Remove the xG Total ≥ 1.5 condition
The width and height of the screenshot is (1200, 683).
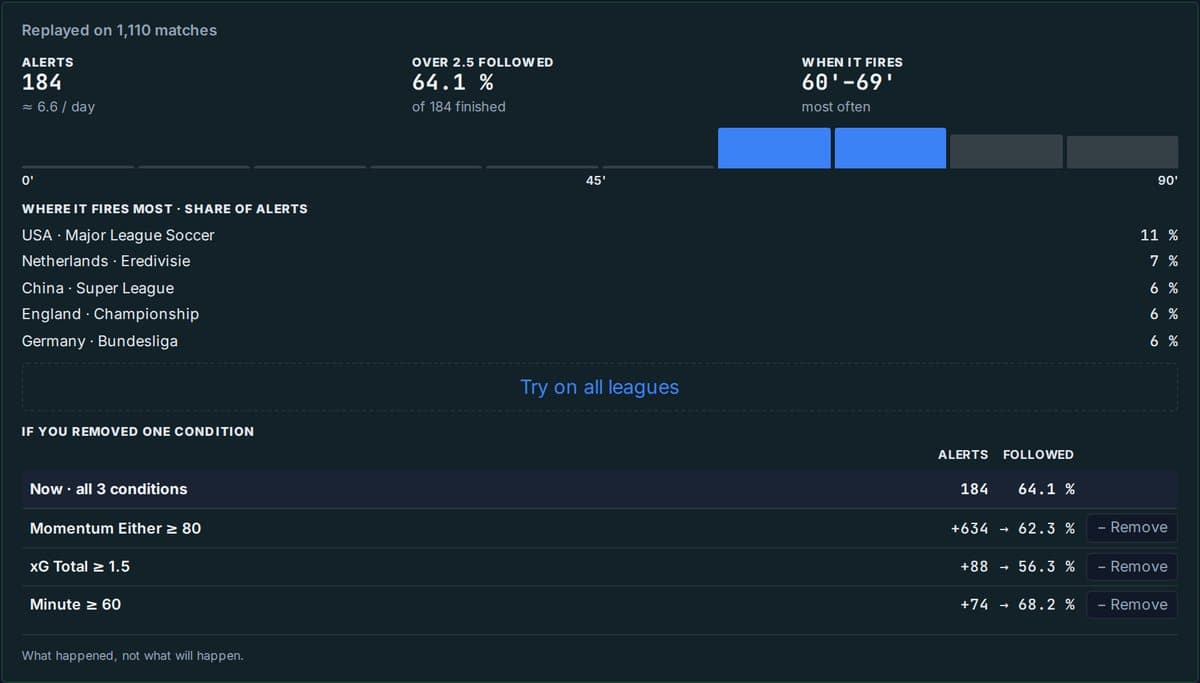pyautogui.click(x=1132, y=566)
